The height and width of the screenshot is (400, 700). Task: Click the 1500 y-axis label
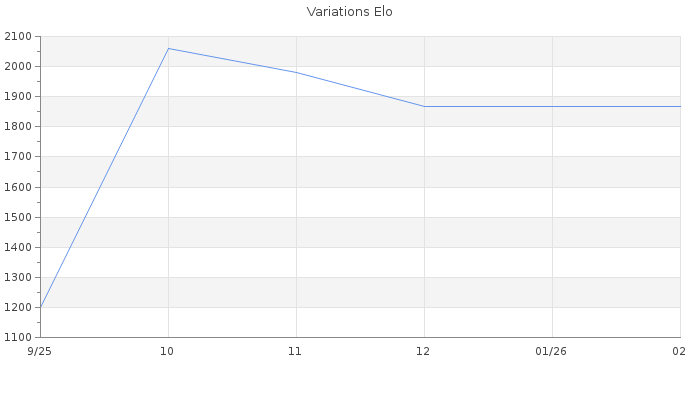(x=17, y=217)
